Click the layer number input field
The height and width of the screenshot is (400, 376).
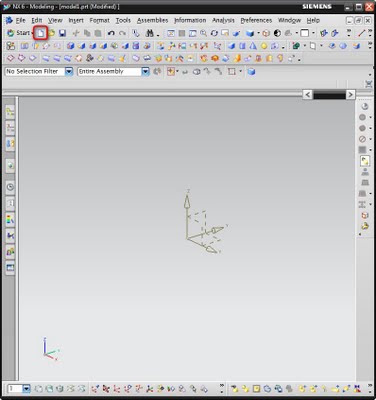(15, 389)
